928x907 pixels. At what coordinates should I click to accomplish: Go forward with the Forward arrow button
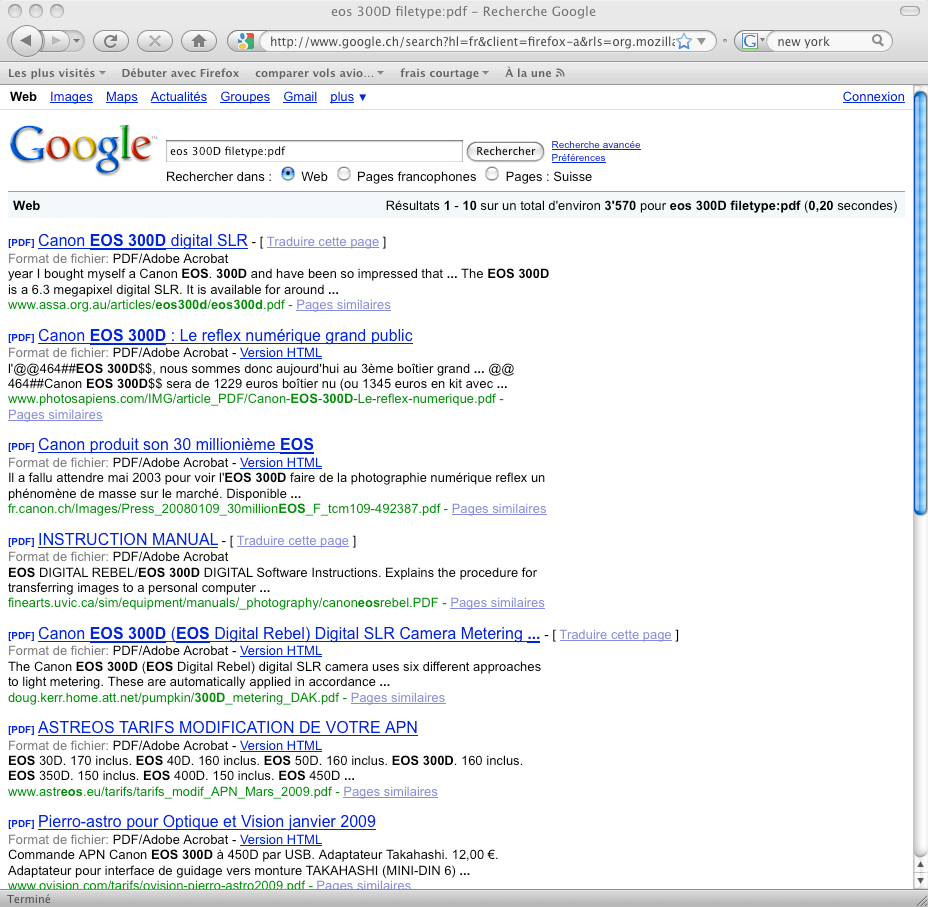56,41
